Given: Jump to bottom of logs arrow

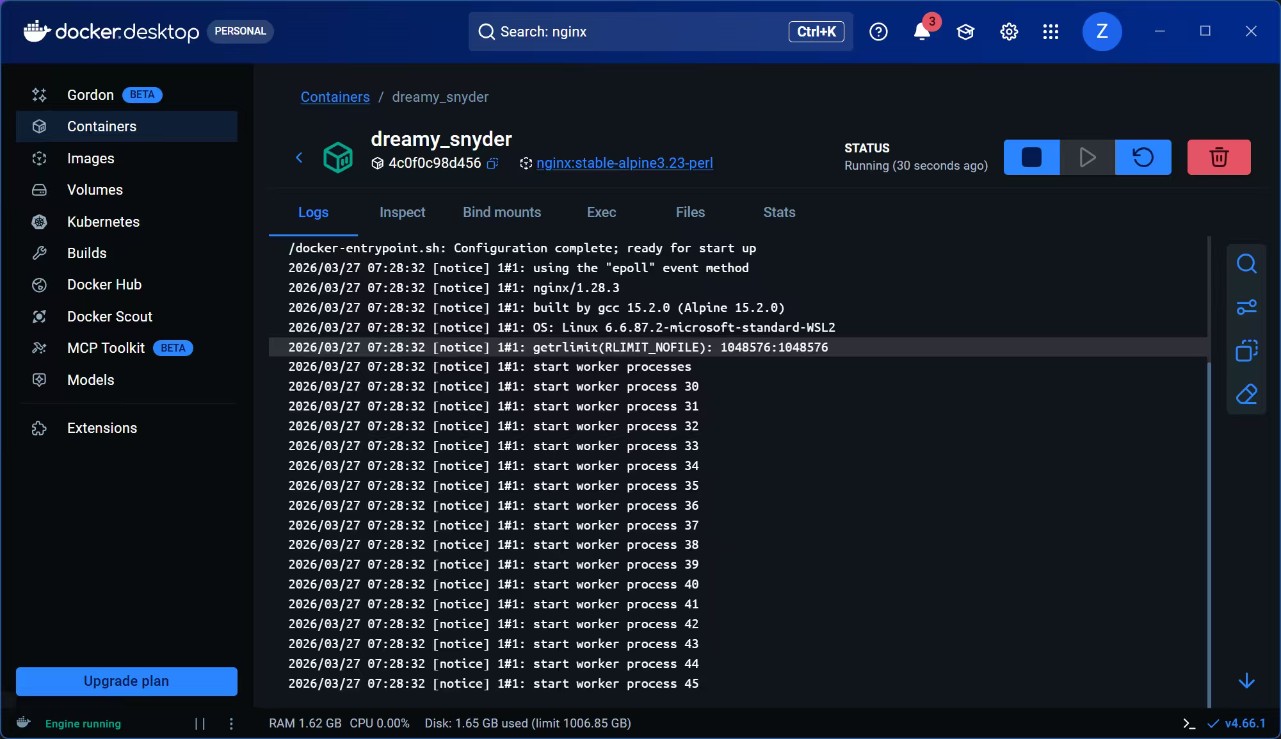Looking at the screenshot, I should coord(1247,681).
